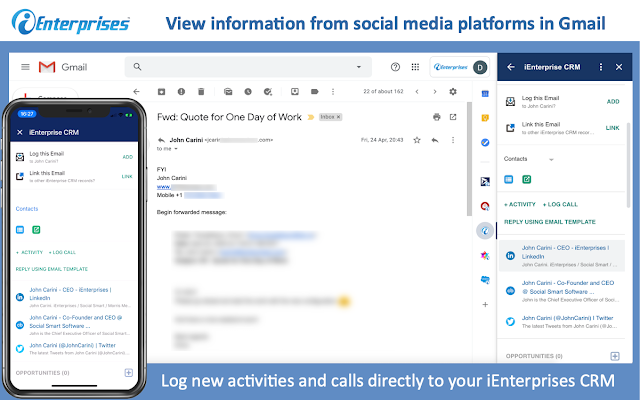Viewport: 640px width, 400px height.
Task: Go back in iEnterprise CRM panel
Action: tap(511, 67)
